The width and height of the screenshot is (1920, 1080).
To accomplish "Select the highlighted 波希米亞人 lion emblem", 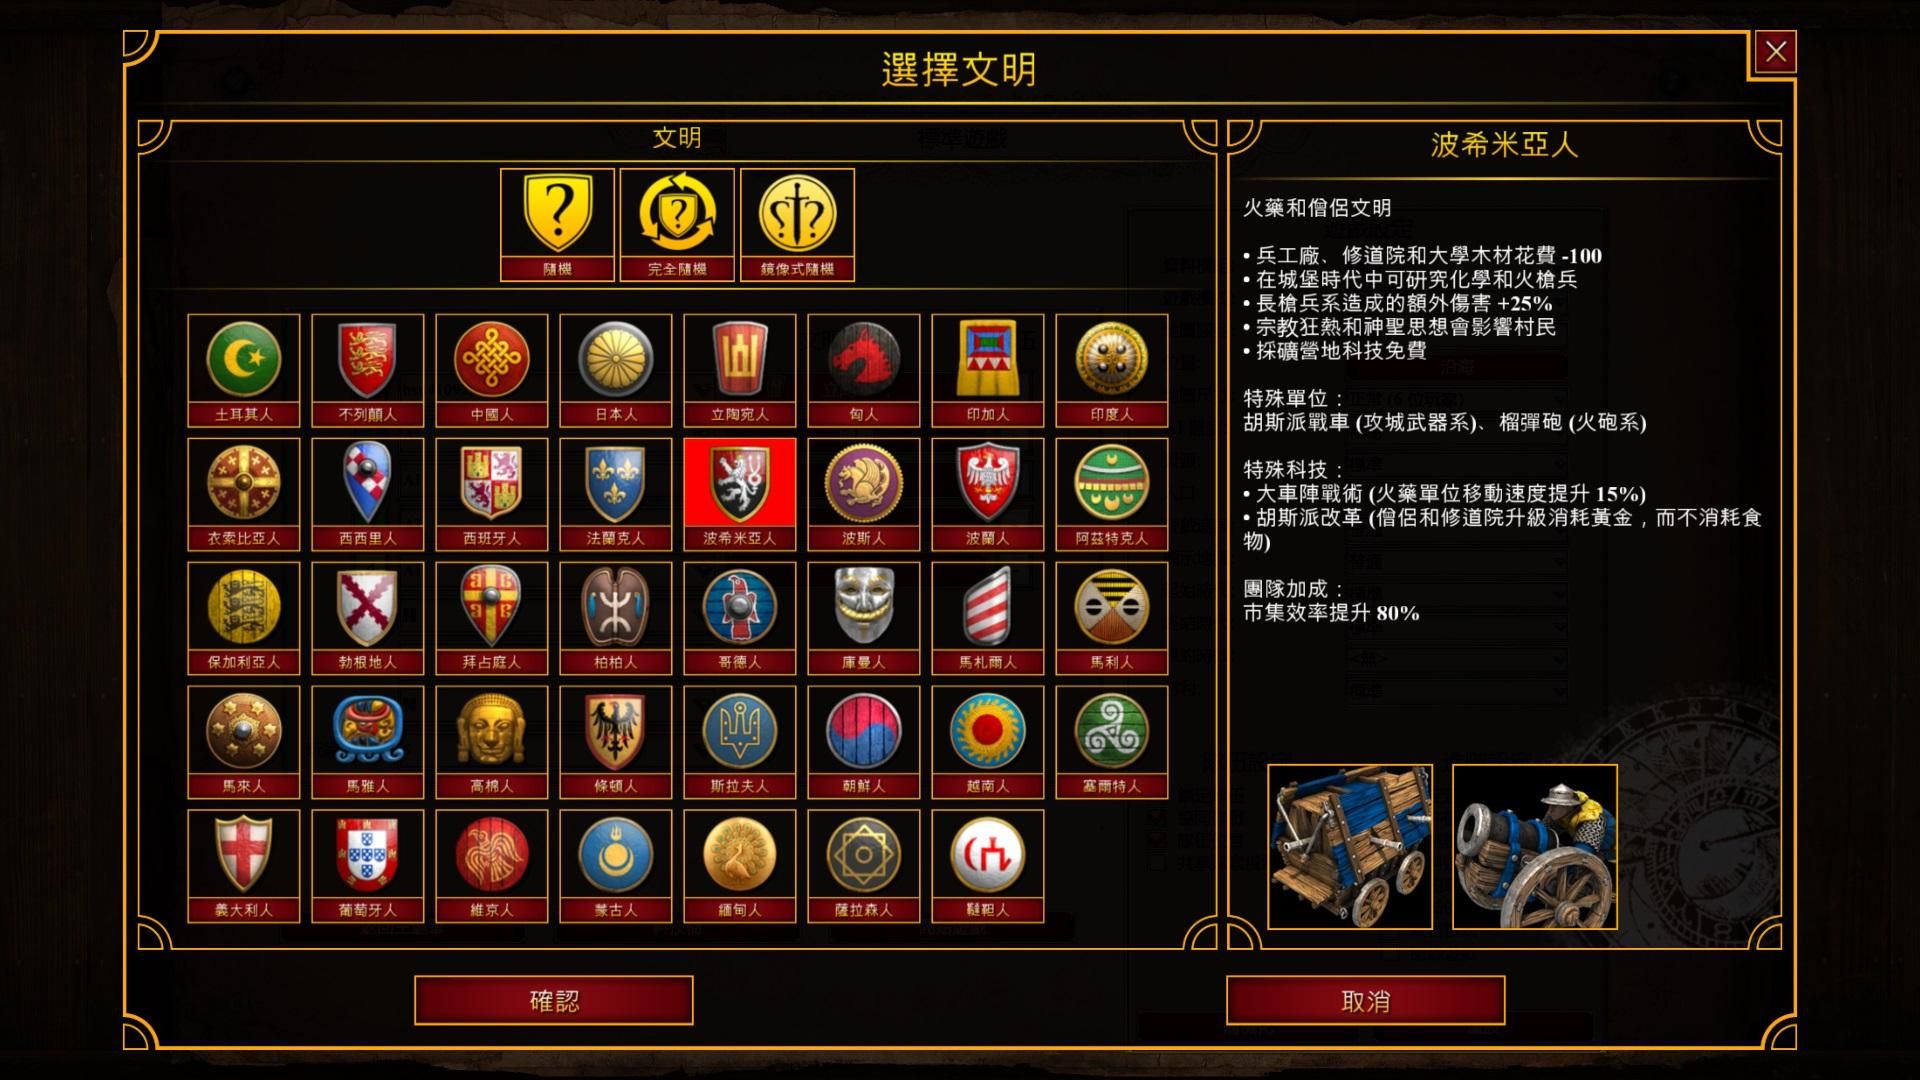I will point(739,495).
